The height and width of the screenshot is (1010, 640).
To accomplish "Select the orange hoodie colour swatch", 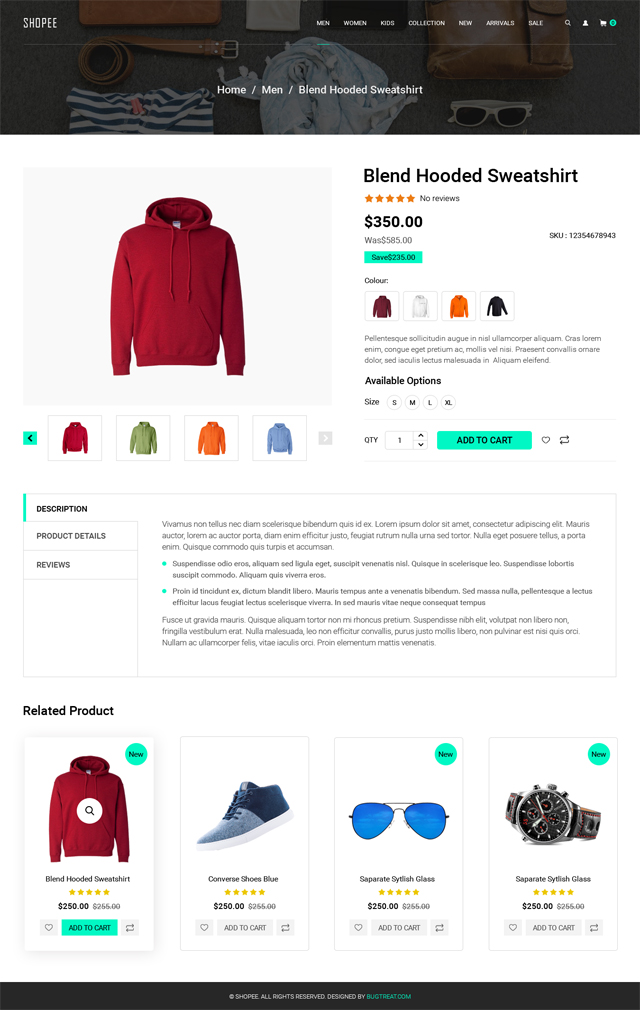I will [x=458, y=306].
